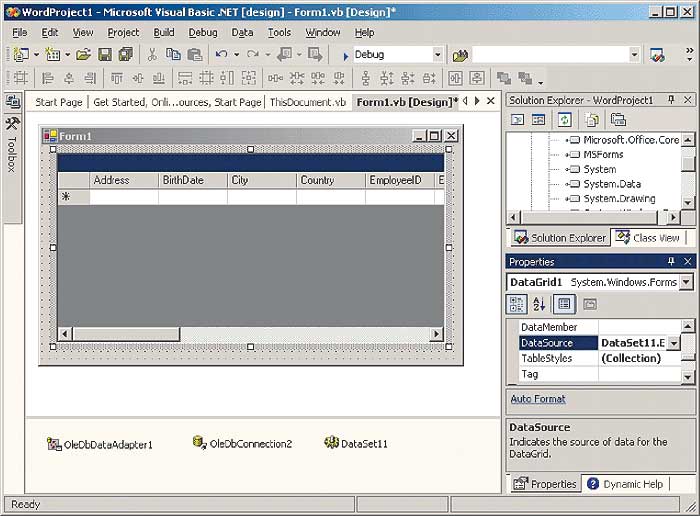
Task: Click the TableStyles property row
Action: pos(598,358)
